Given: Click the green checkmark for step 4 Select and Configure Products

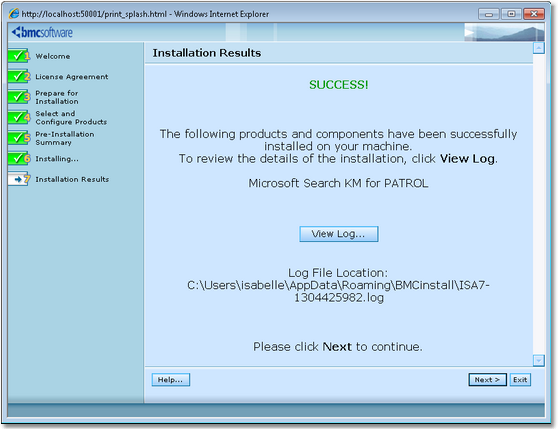Looking at the screenshot, I should coord(19,117).
